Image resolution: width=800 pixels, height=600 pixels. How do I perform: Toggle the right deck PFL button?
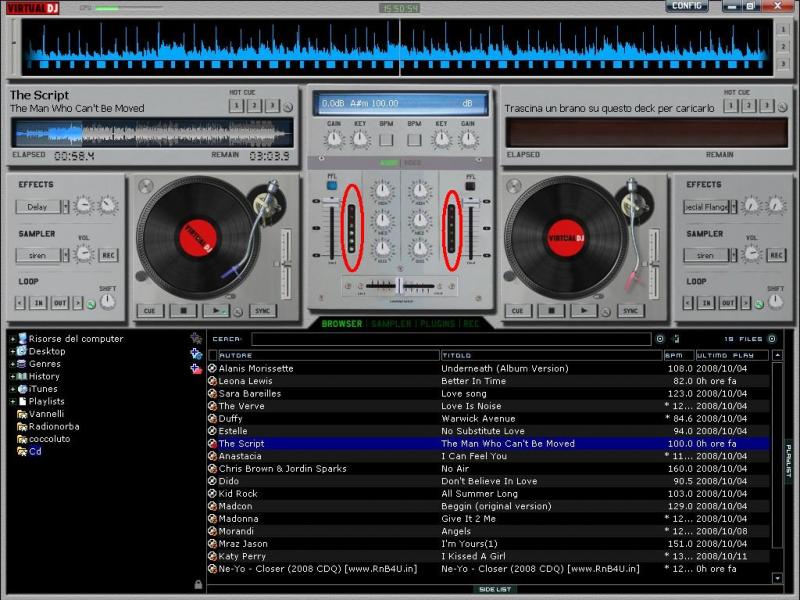(470, 186)
